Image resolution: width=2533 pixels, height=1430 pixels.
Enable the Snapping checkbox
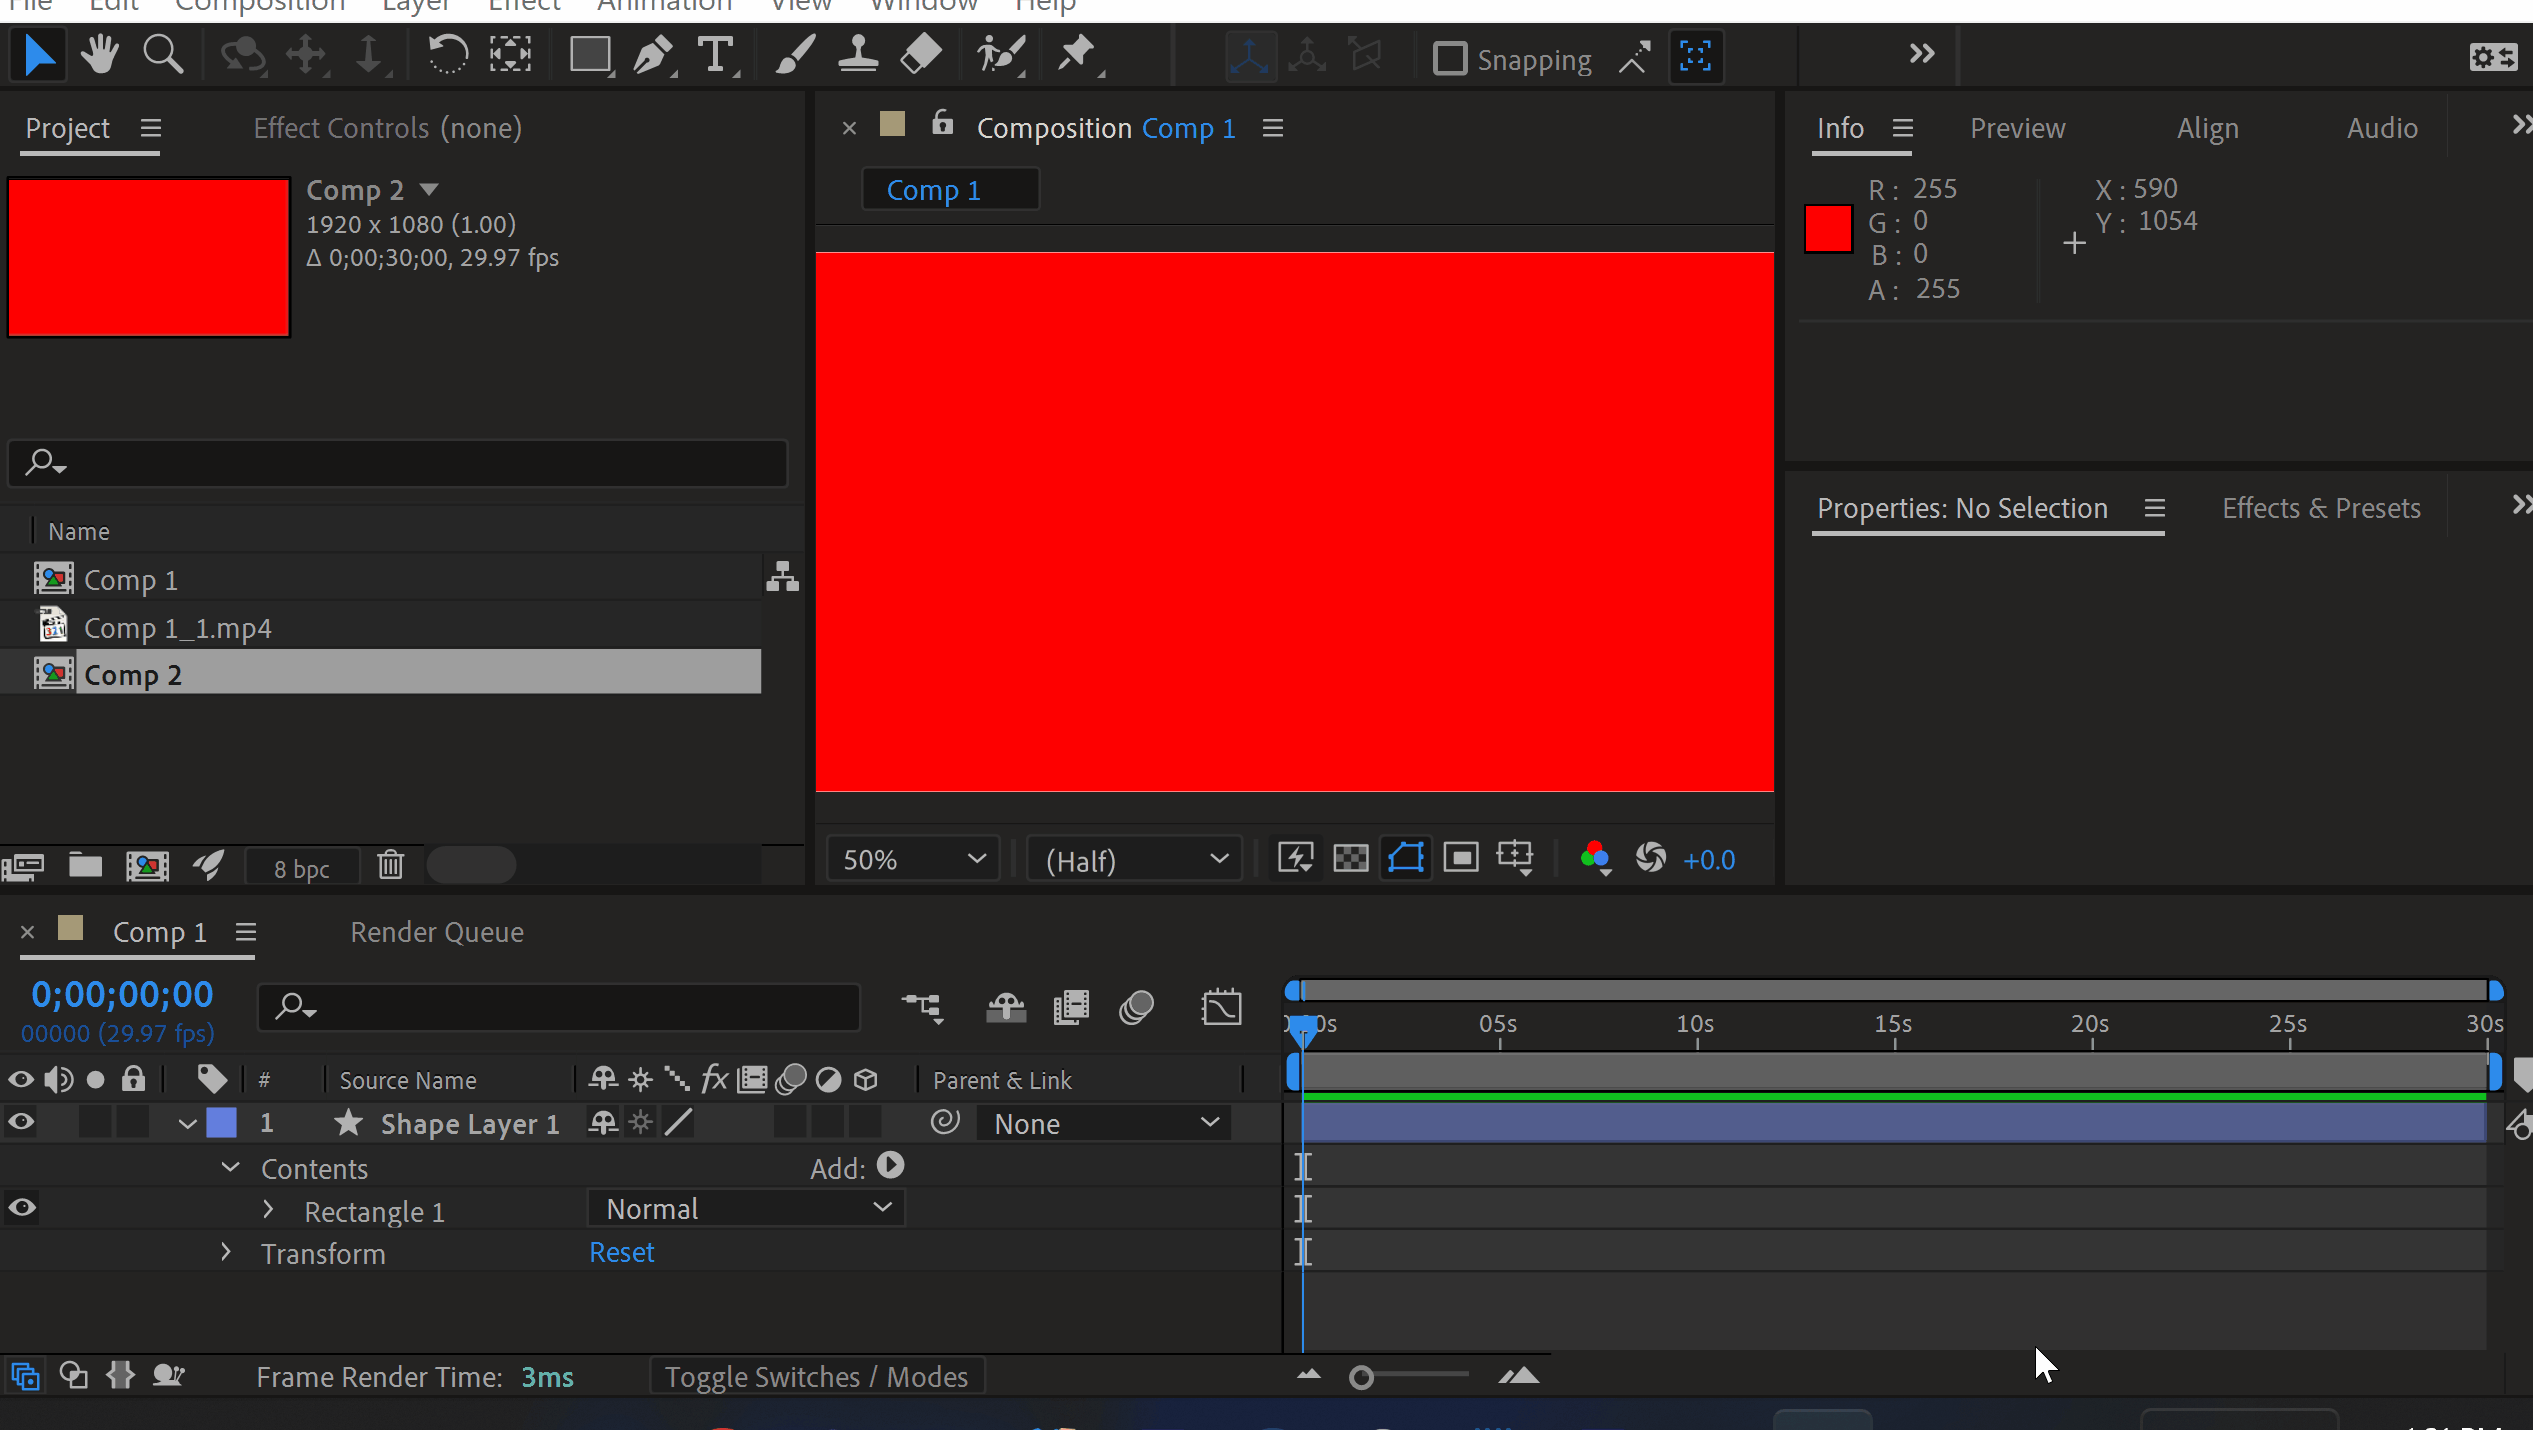(1449, 59)
